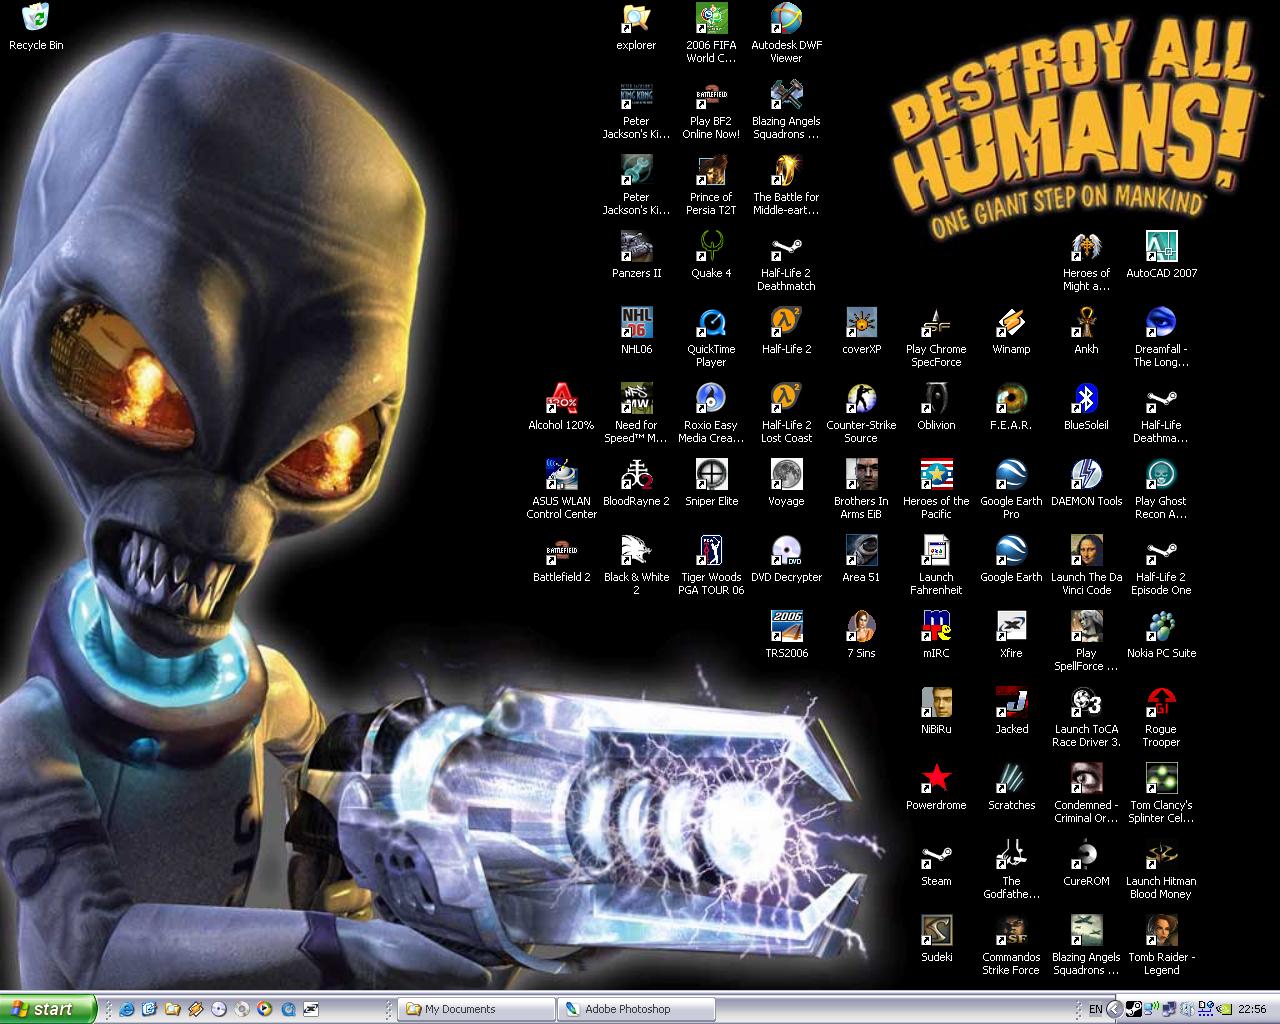Select the BlueSoleil Bluetooth shortcut
1280x1024 pixels.
[x=1086, y=399]
